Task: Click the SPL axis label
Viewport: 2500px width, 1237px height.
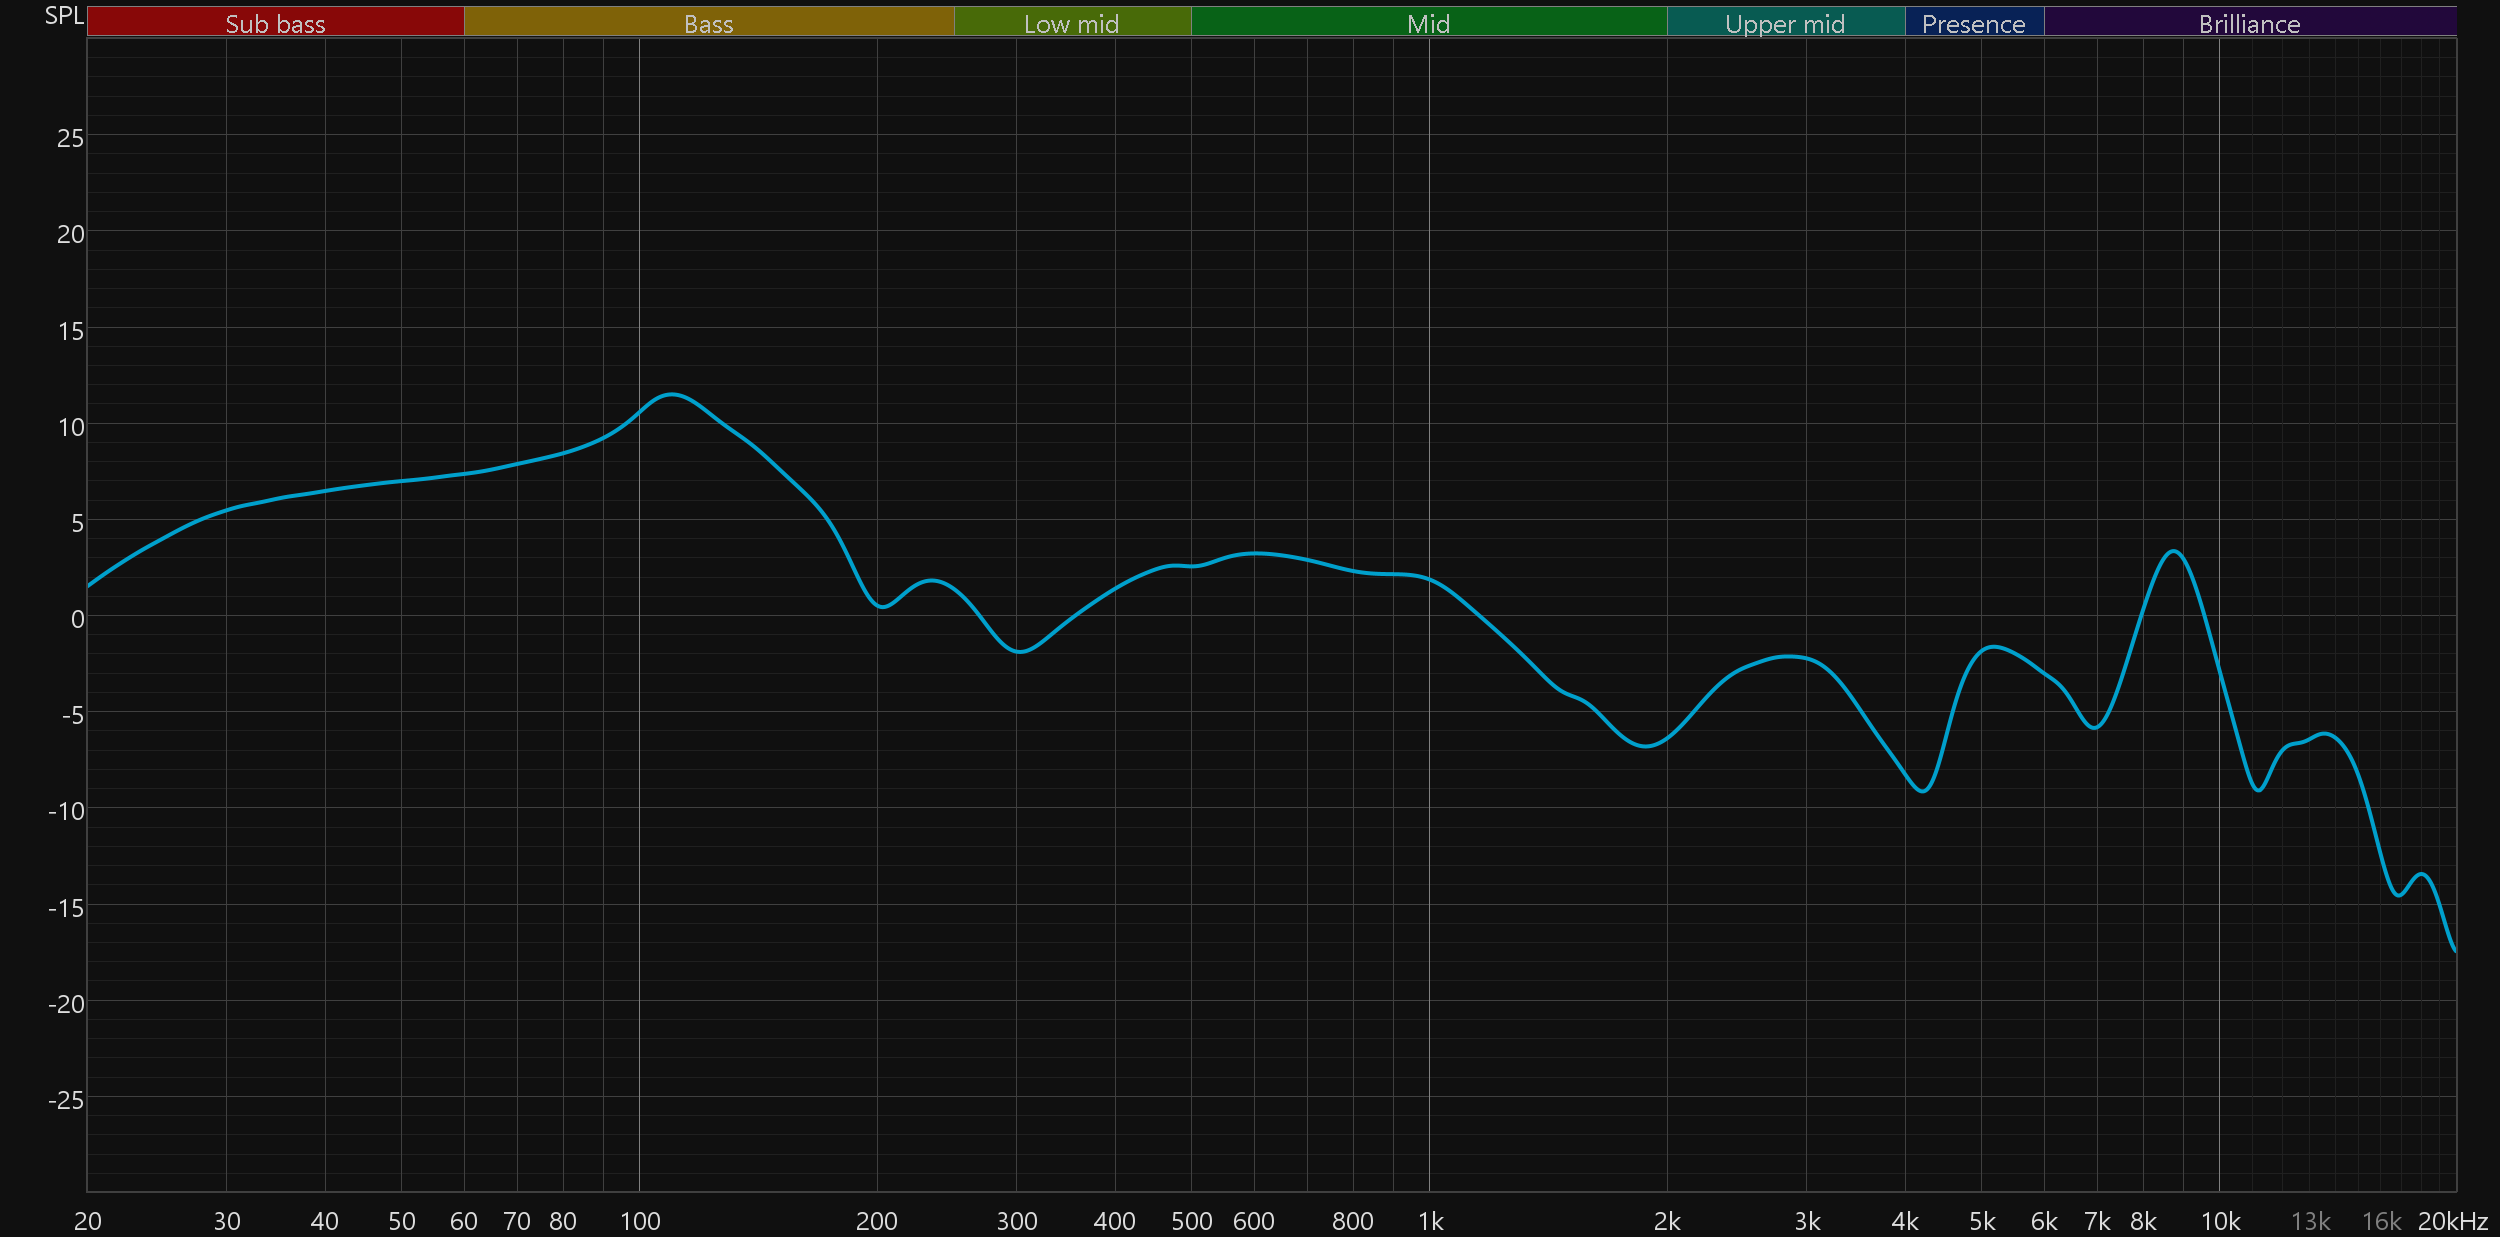Action: click(64, 16)
